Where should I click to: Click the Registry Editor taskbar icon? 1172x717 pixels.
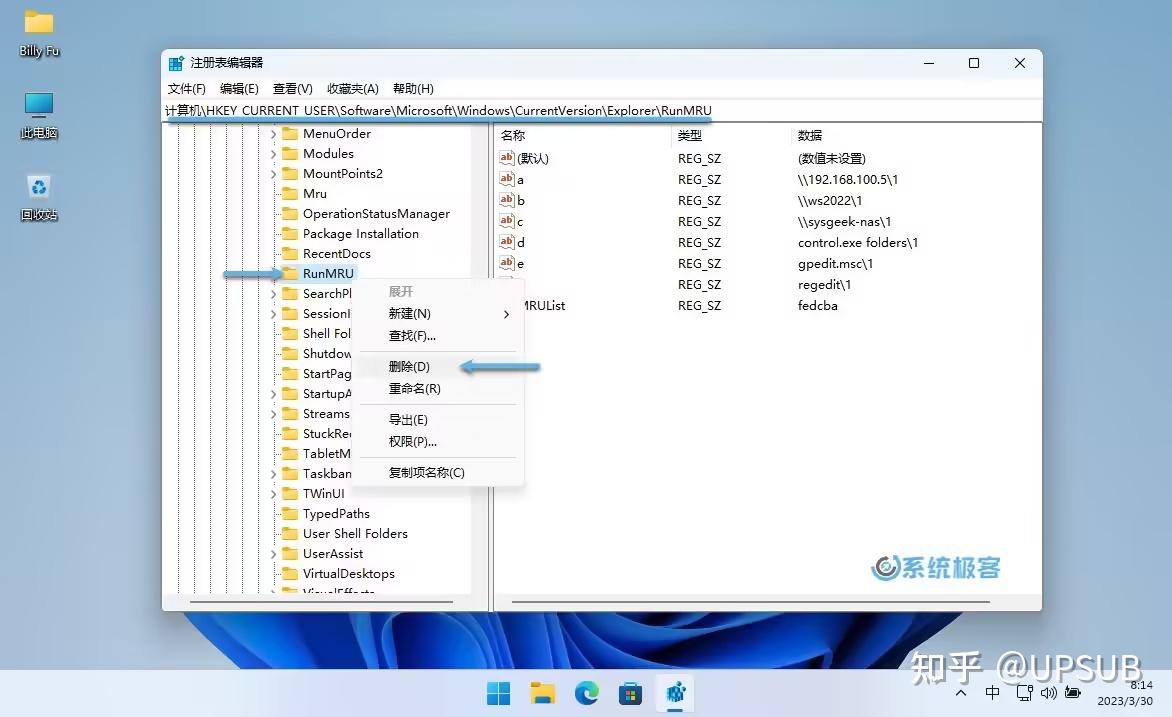point(674,692)
